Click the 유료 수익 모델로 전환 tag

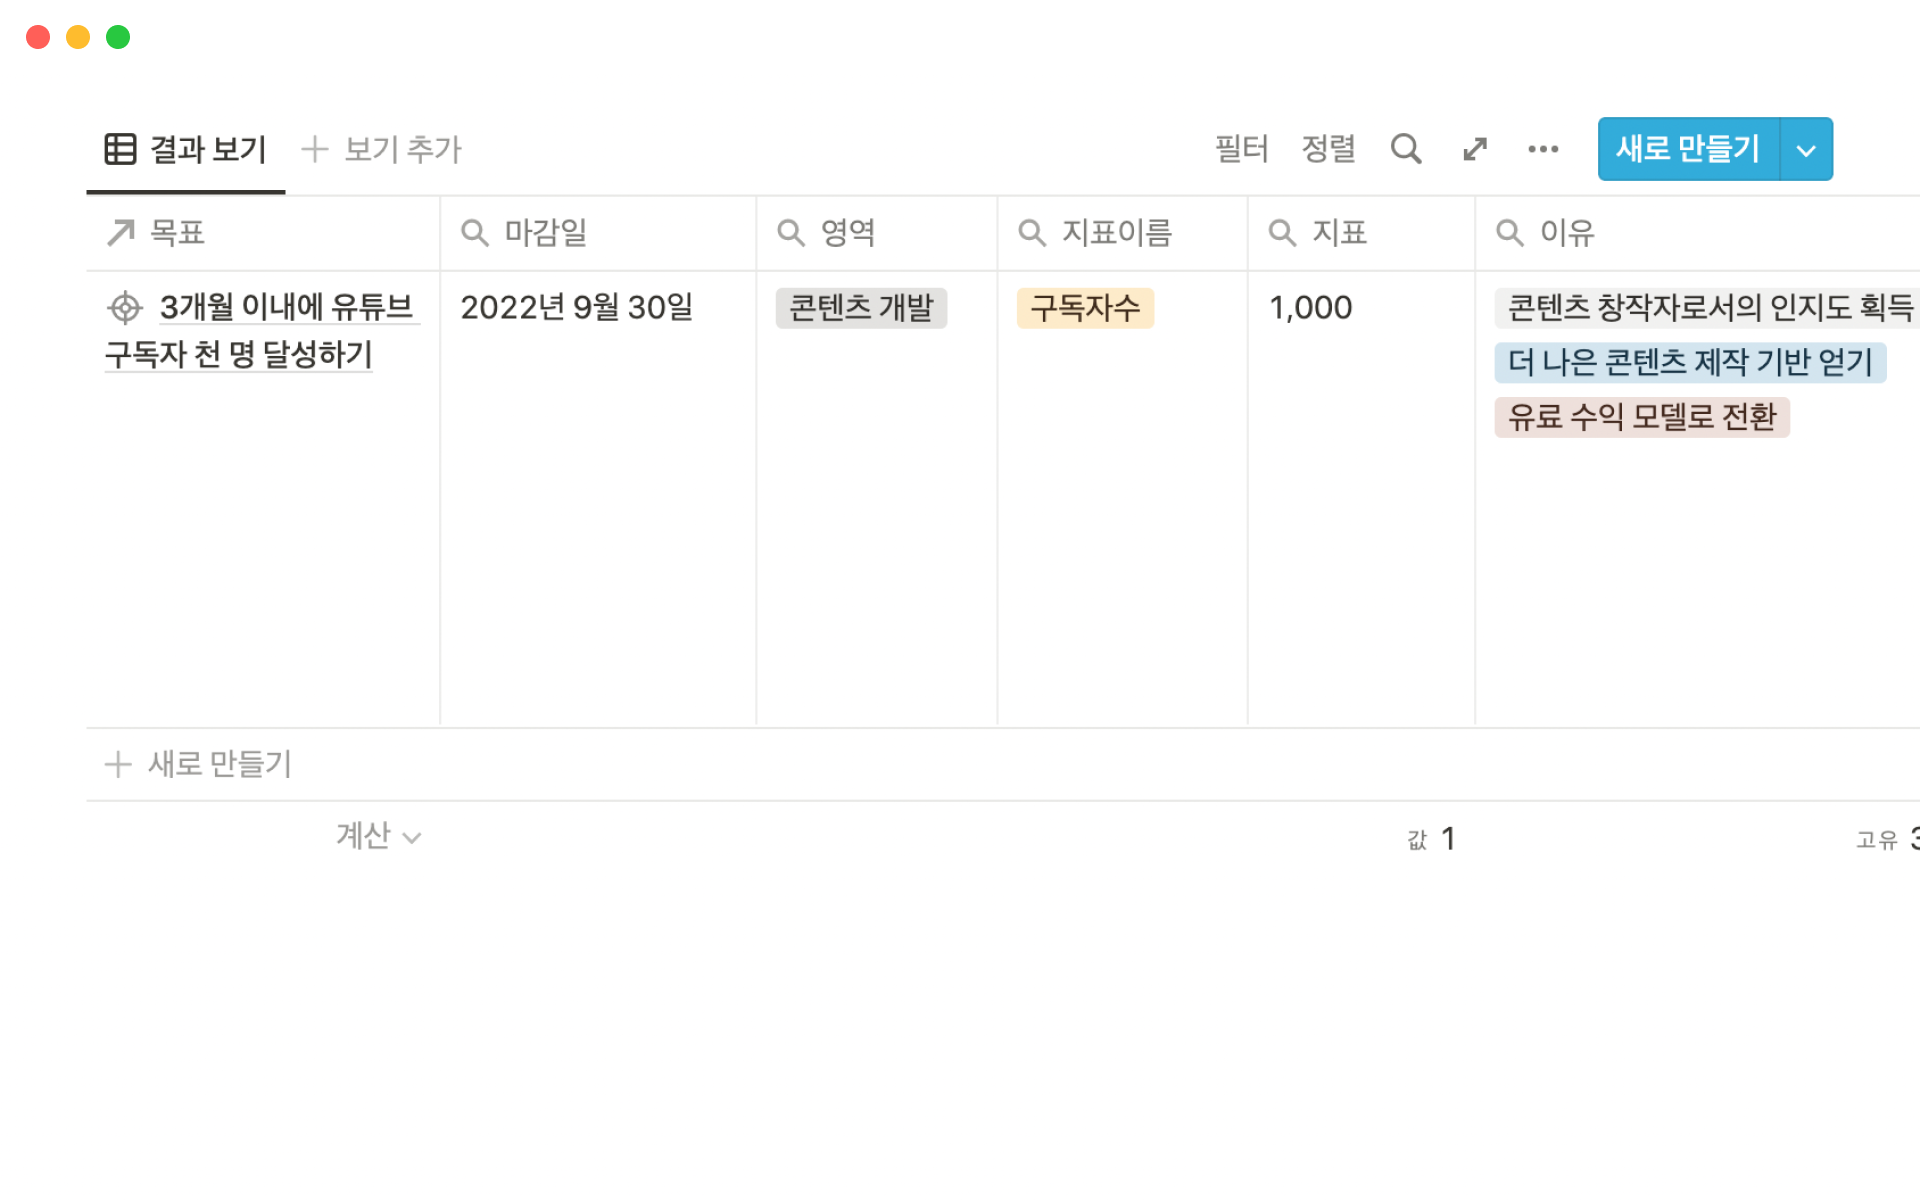pyautogui.click(x=1641, y=417)
